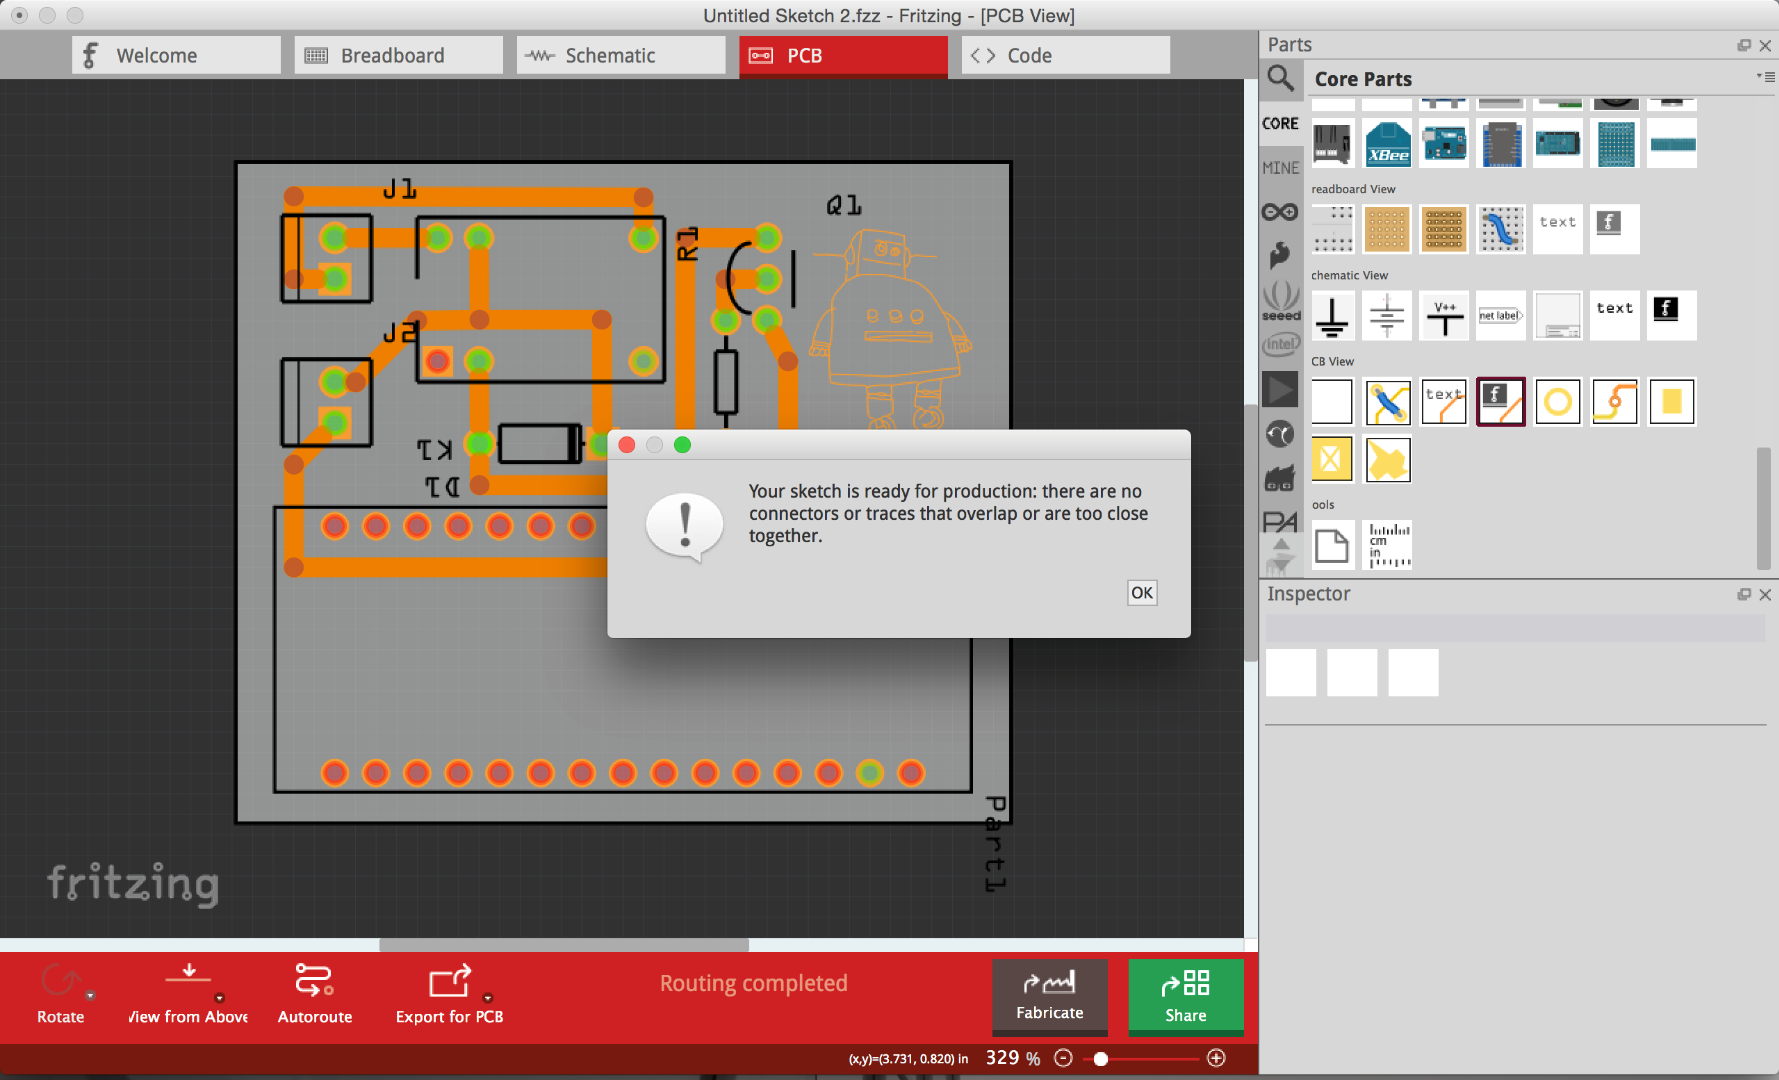1779x1080 pixels.
Task: Click OK to dismiss the production dialog
Action: 1142,592
